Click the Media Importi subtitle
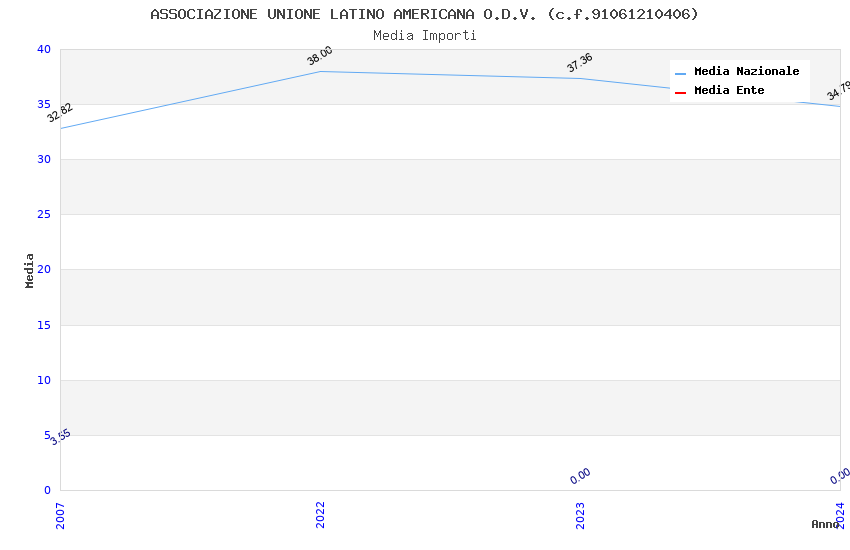The width and height of the screenshot is (850, 550). point(424,36)
